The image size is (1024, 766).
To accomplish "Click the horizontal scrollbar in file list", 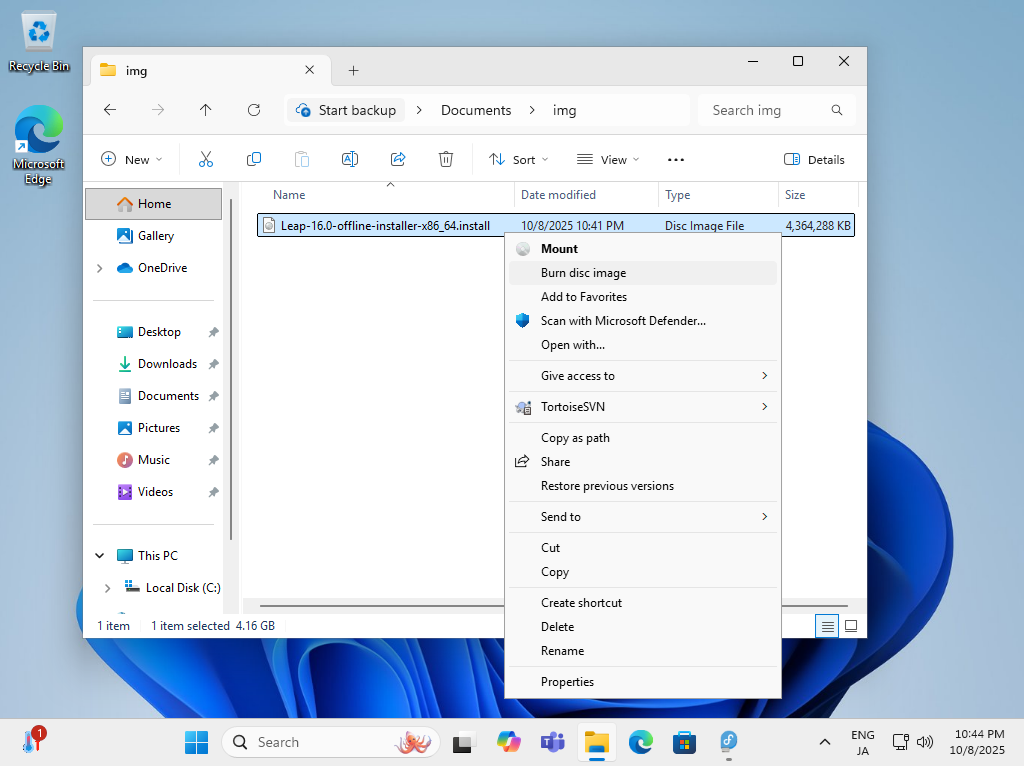I will [380, 605].
